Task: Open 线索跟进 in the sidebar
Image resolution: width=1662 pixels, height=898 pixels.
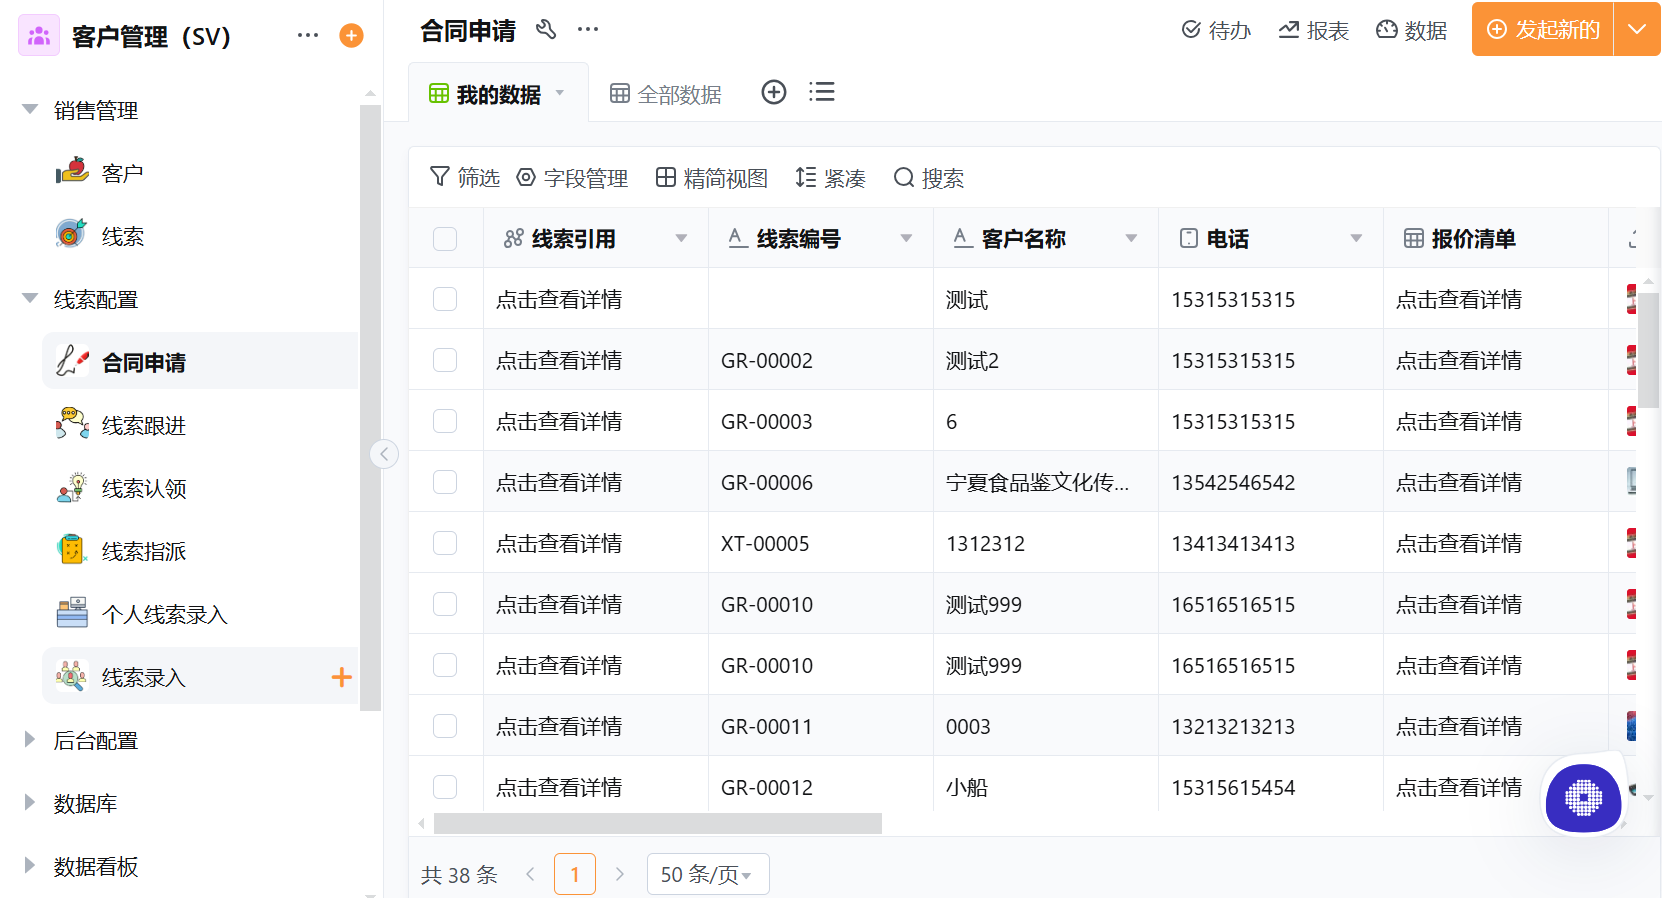Action: tap(200, 425)
